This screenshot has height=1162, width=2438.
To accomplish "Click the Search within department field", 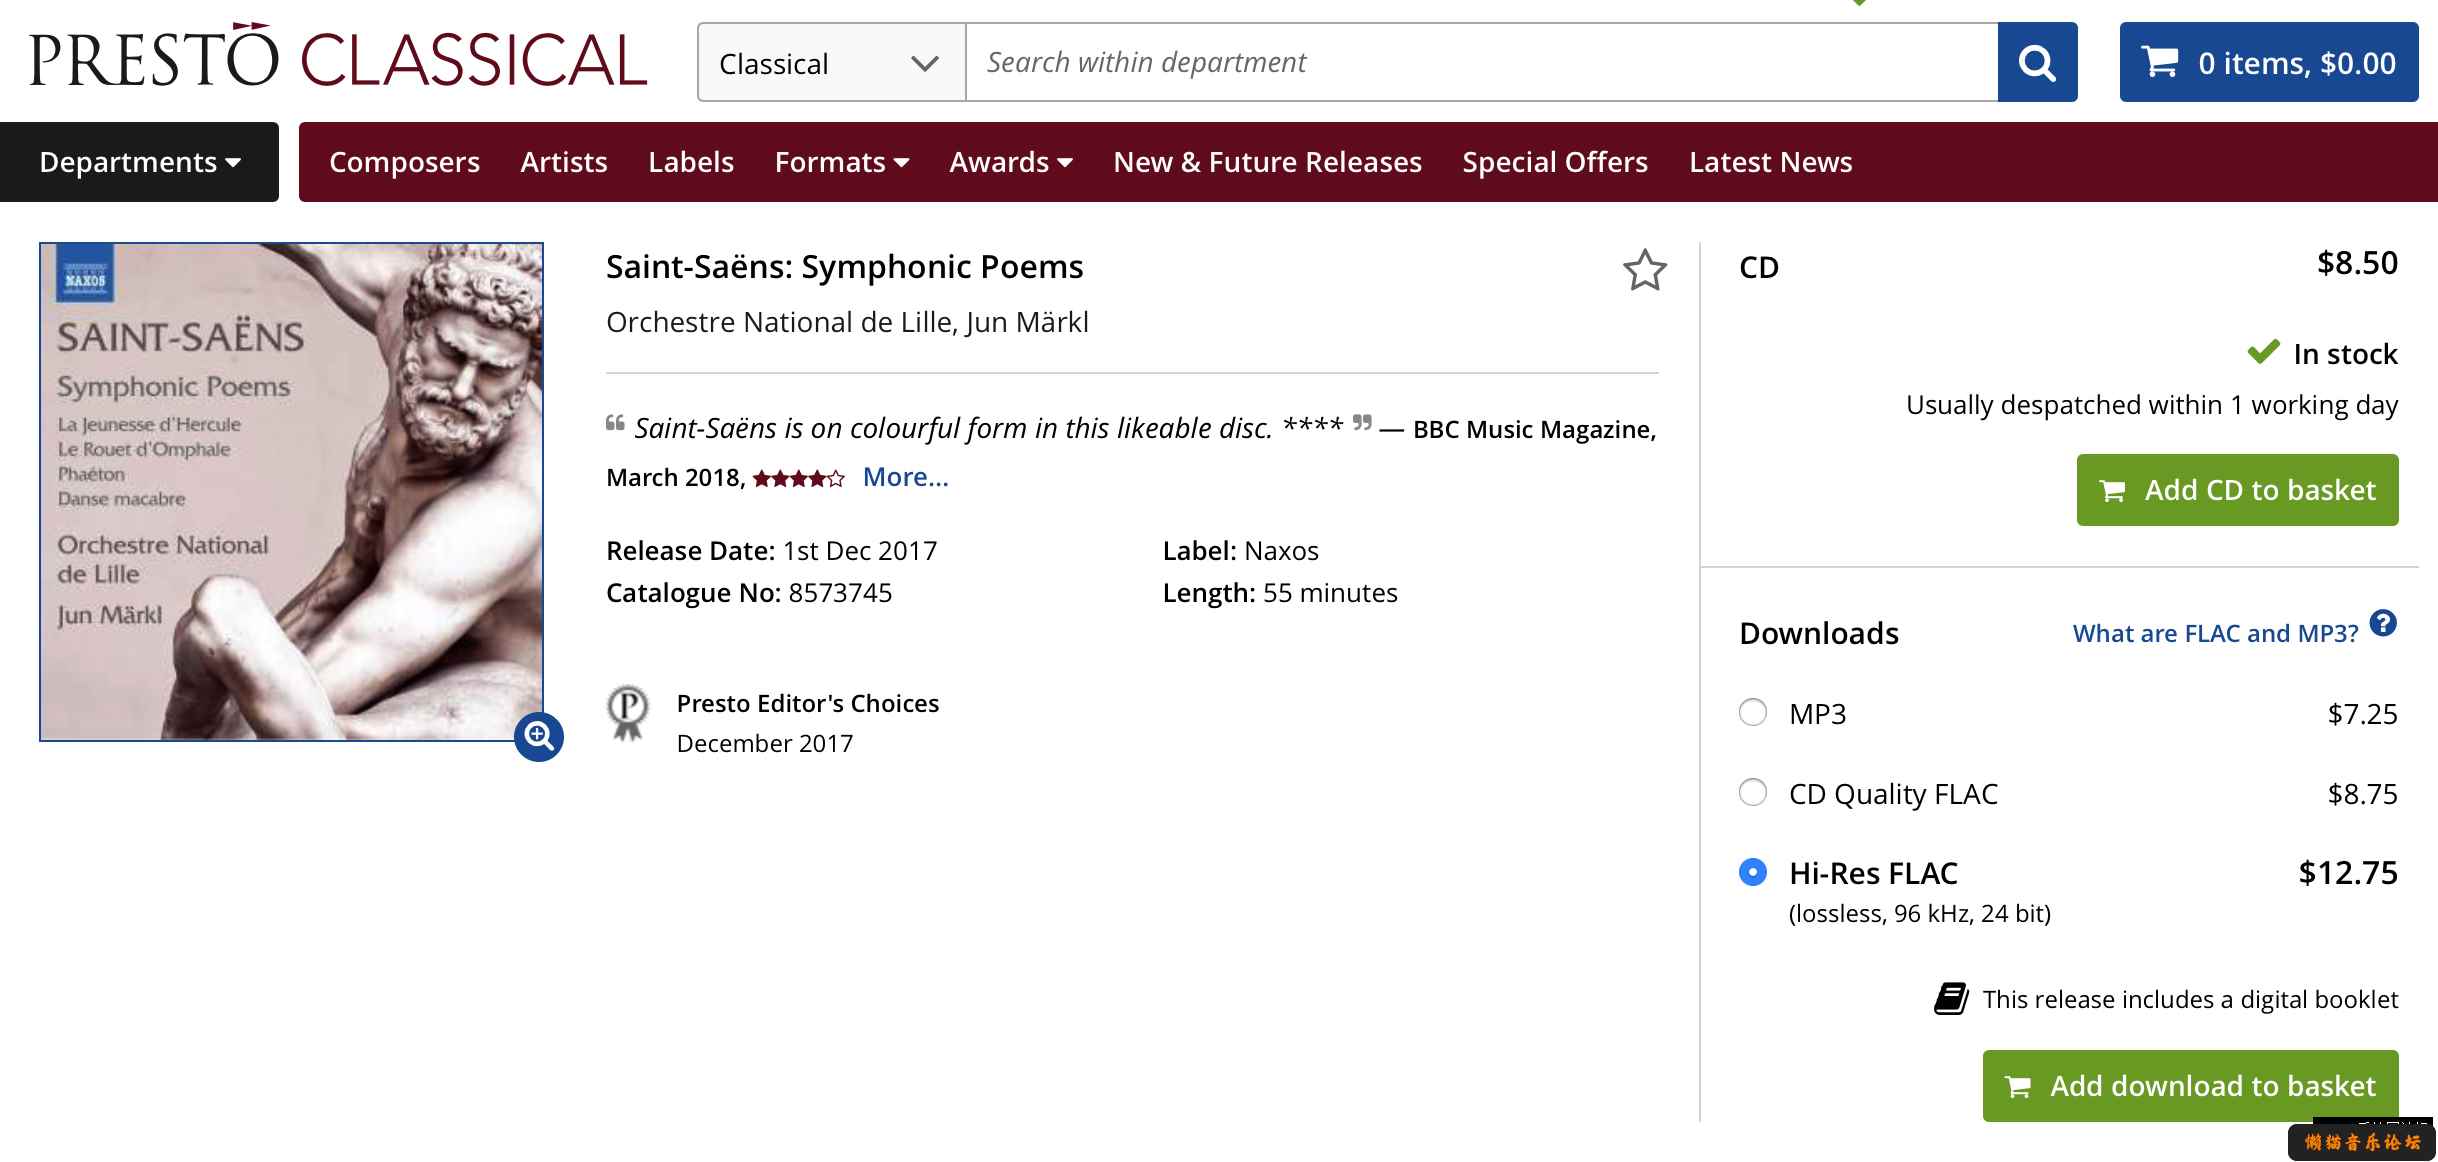I will point(1482,62).
